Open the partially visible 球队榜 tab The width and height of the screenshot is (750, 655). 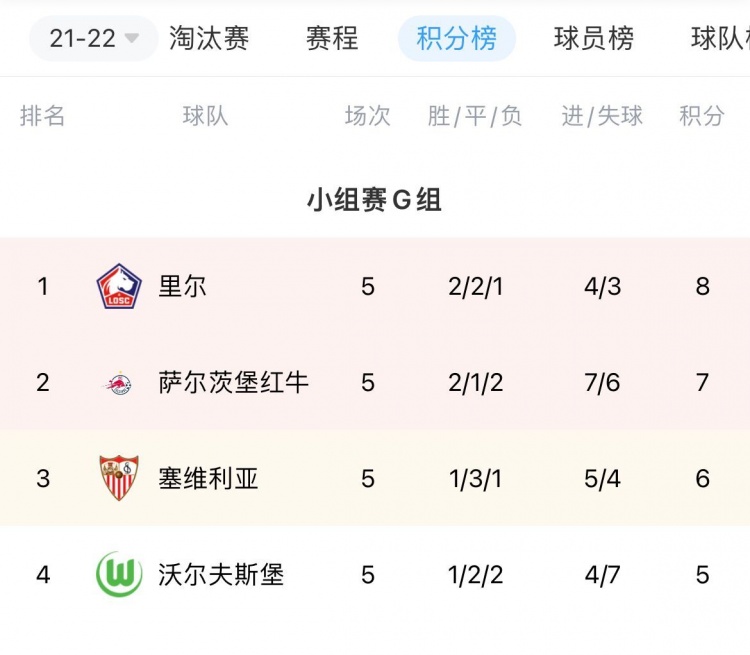(x=720, y=38)
